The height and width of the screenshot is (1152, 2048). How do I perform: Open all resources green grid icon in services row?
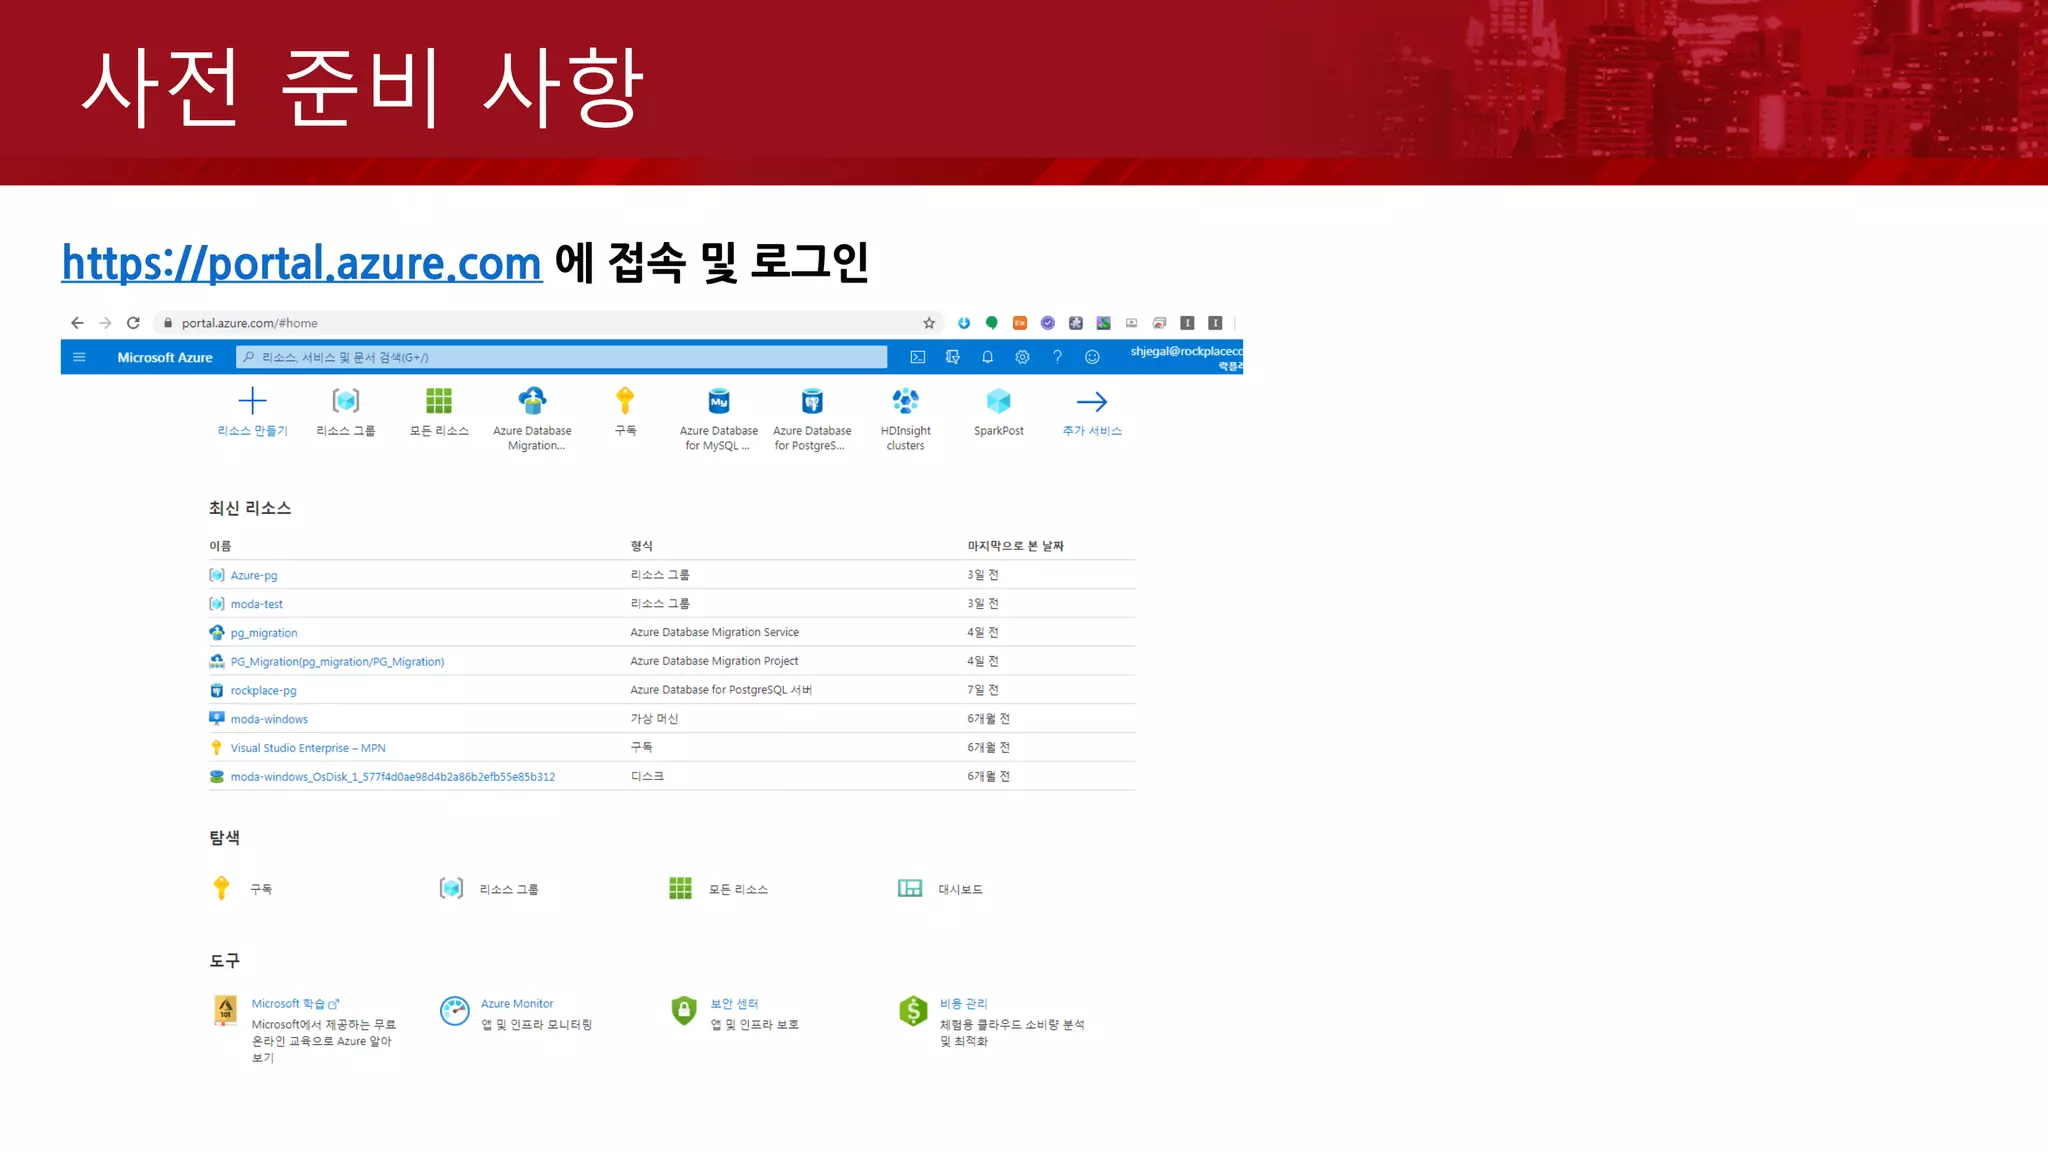[439, 401]
